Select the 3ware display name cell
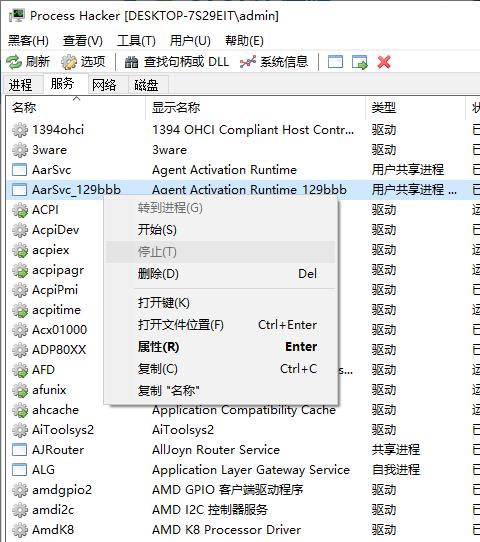 169,150
